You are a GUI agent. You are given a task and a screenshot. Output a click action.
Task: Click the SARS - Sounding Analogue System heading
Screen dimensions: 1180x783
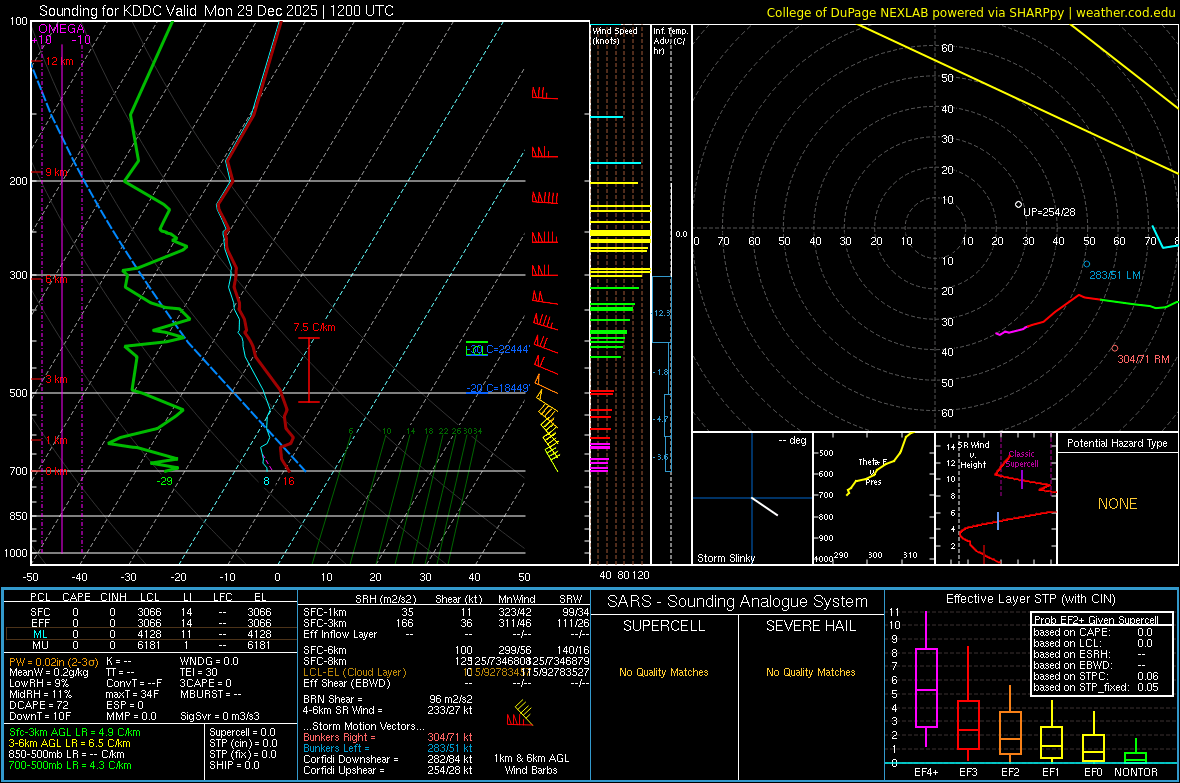tap(738, 602)
